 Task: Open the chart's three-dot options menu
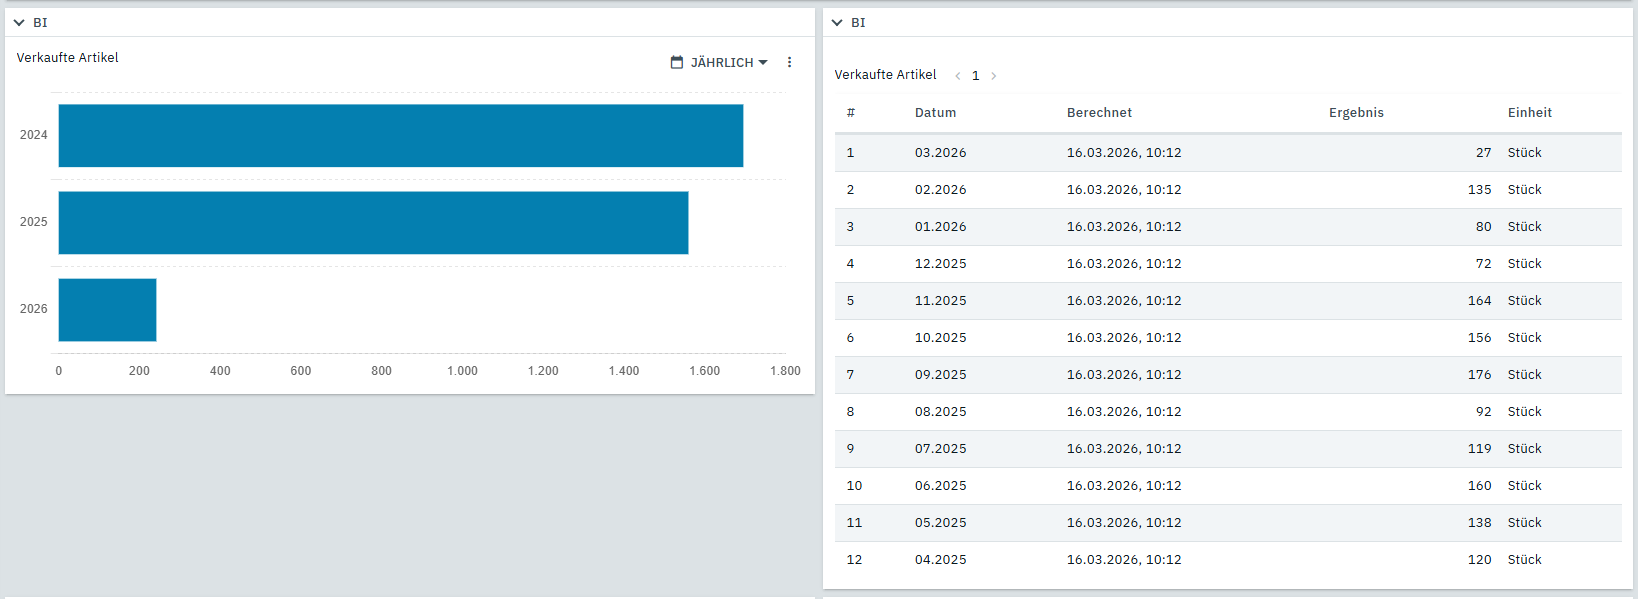point(789,62)
